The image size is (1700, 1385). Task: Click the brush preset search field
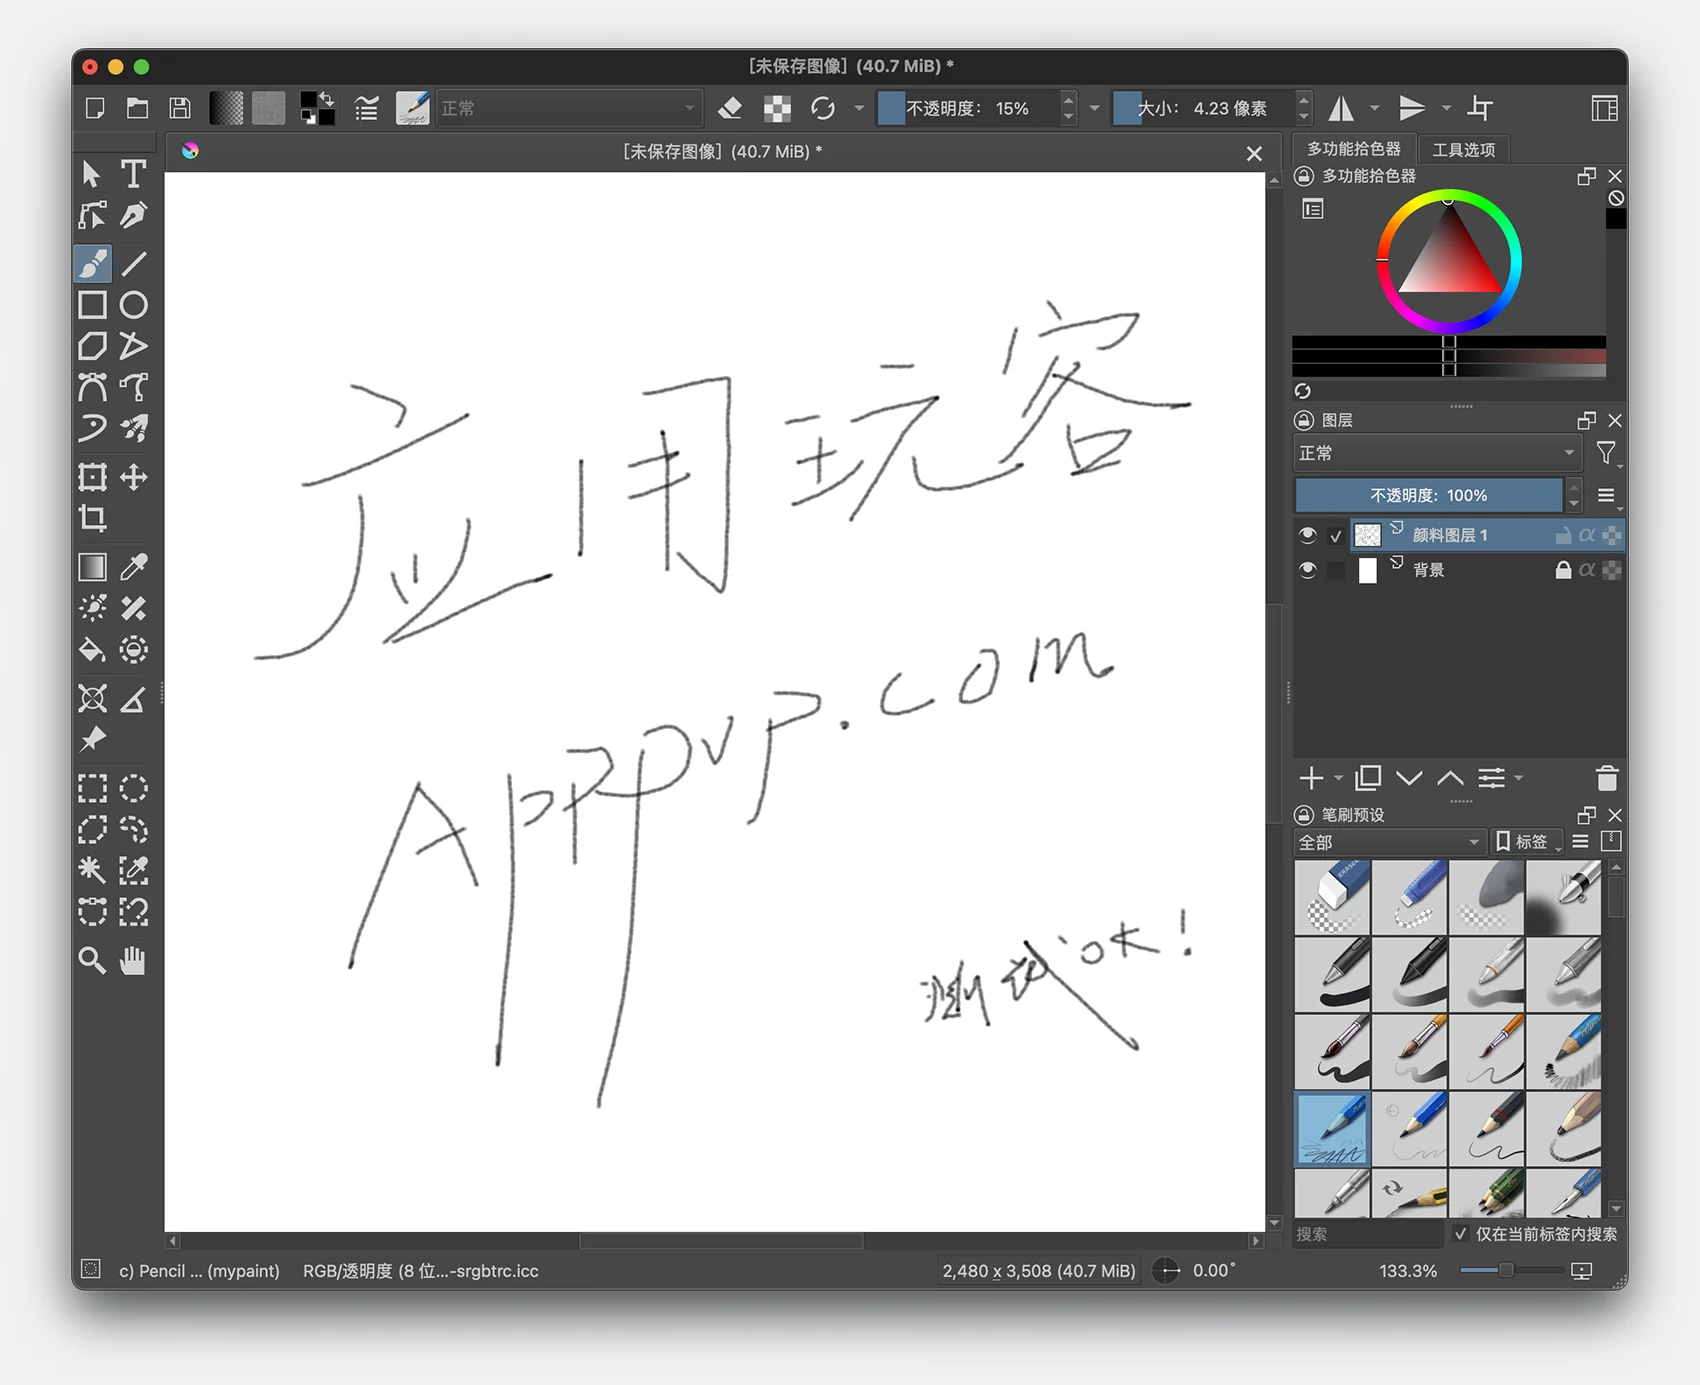tap(1368, 1234)
